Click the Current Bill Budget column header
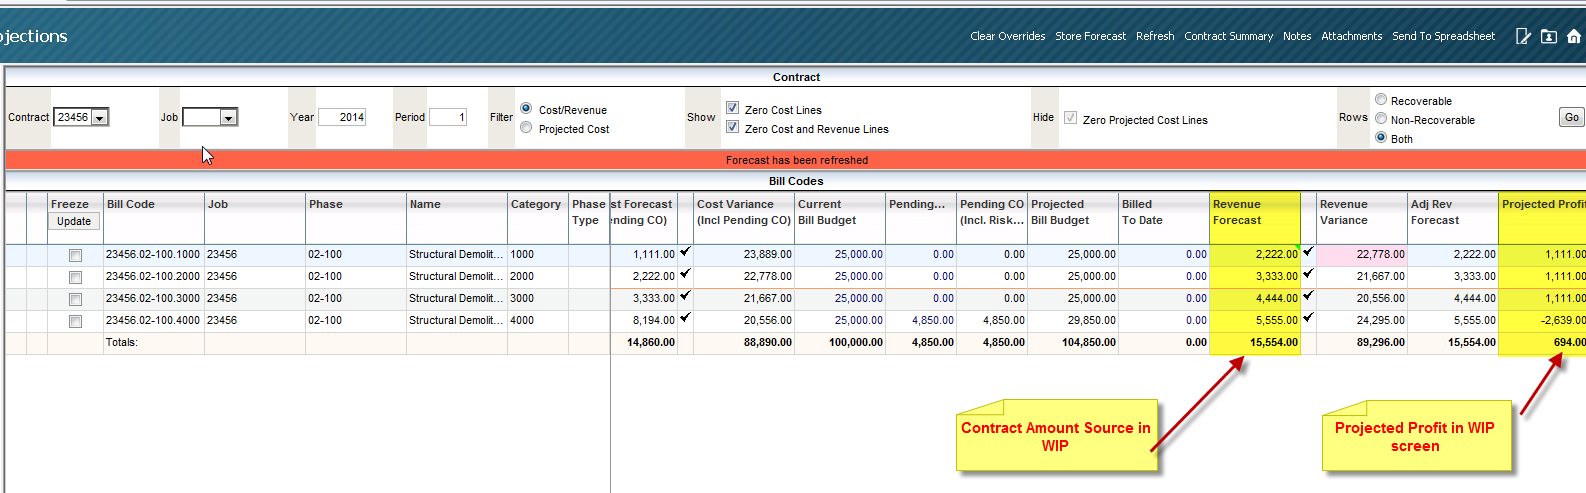This screenshot has width=1586, height=493. tap(840, 217)
